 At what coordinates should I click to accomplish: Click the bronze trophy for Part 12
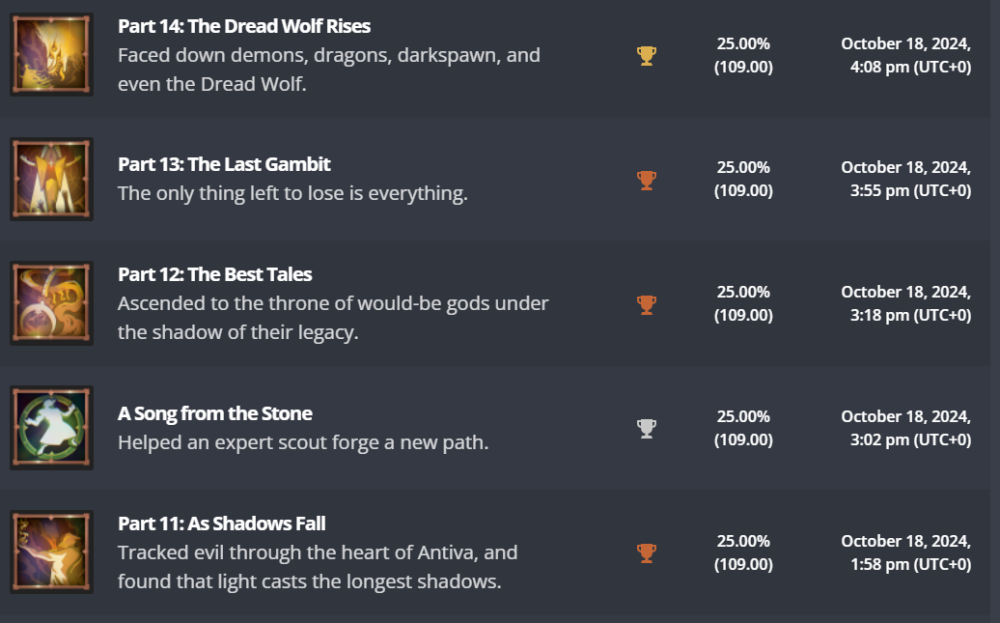point(647,304)
